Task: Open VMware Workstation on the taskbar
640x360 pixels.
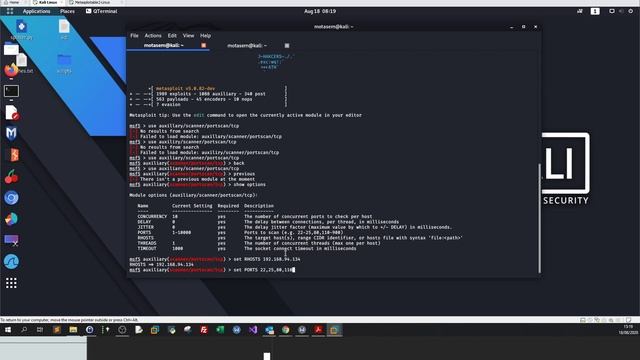Action: tap(334, 330)
